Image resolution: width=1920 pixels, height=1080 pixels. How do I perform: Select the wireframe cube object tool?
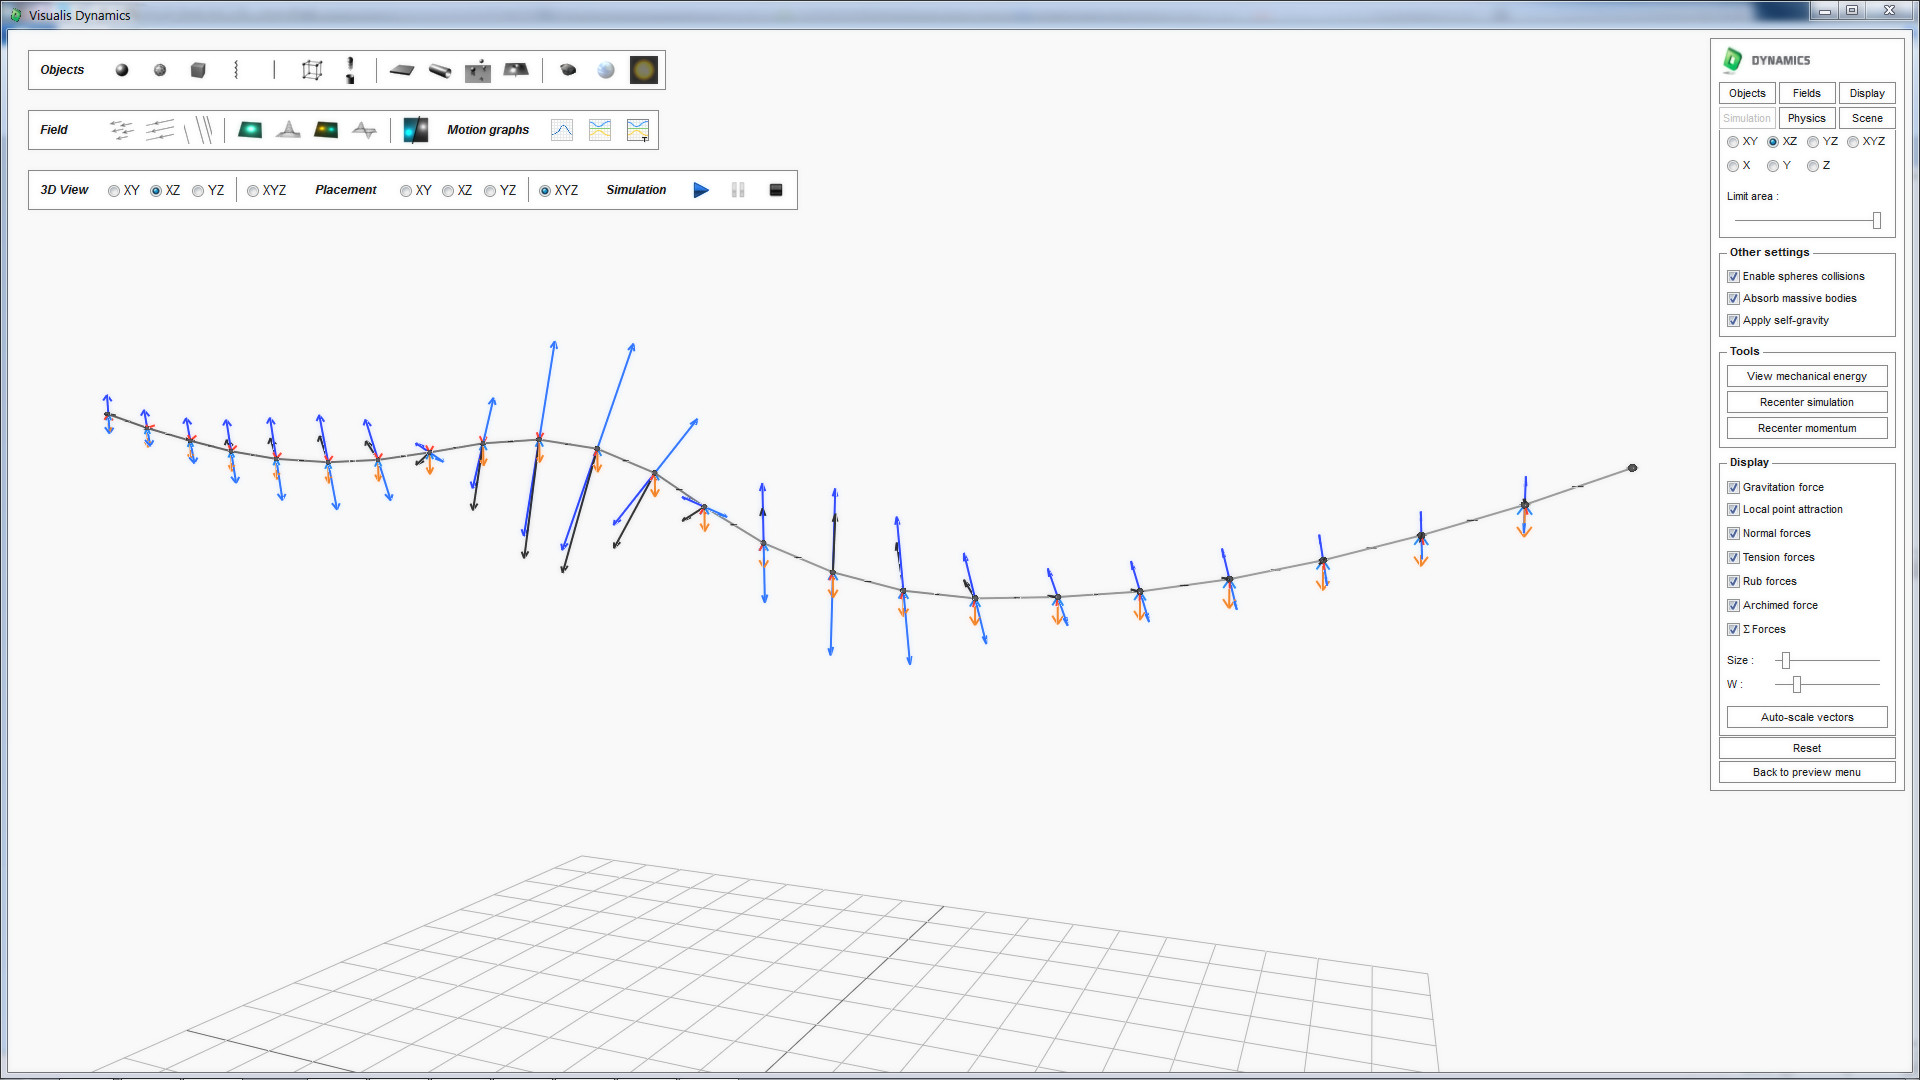tap(311, 70)
